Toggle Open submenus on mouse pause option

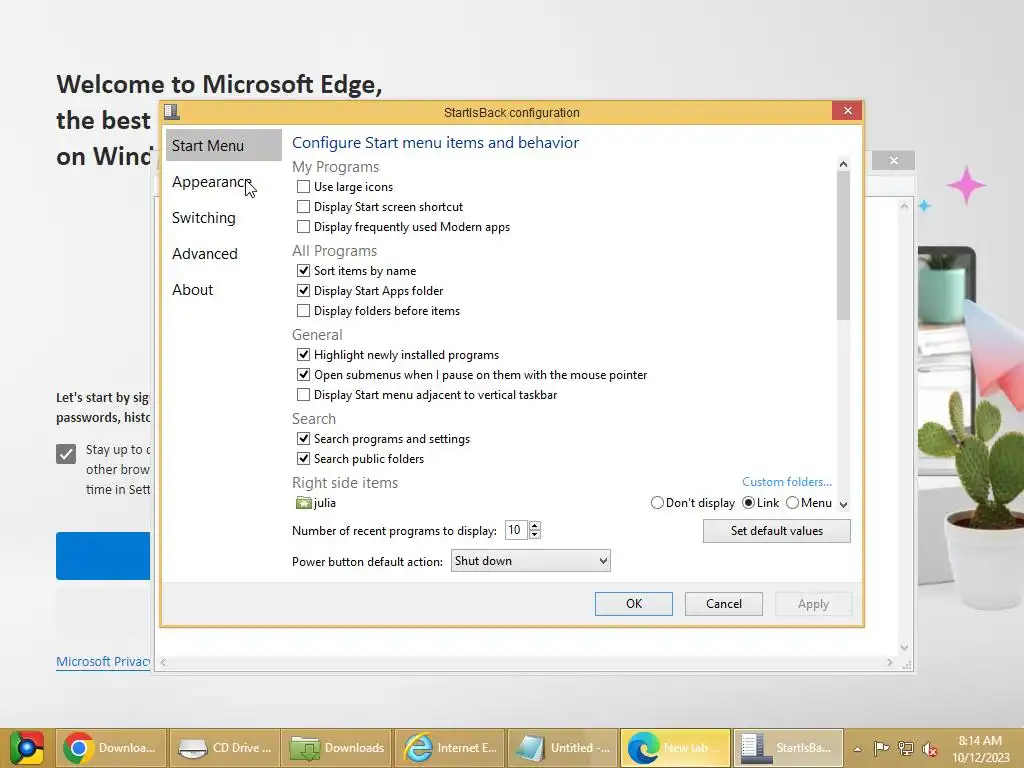point(303,375)
